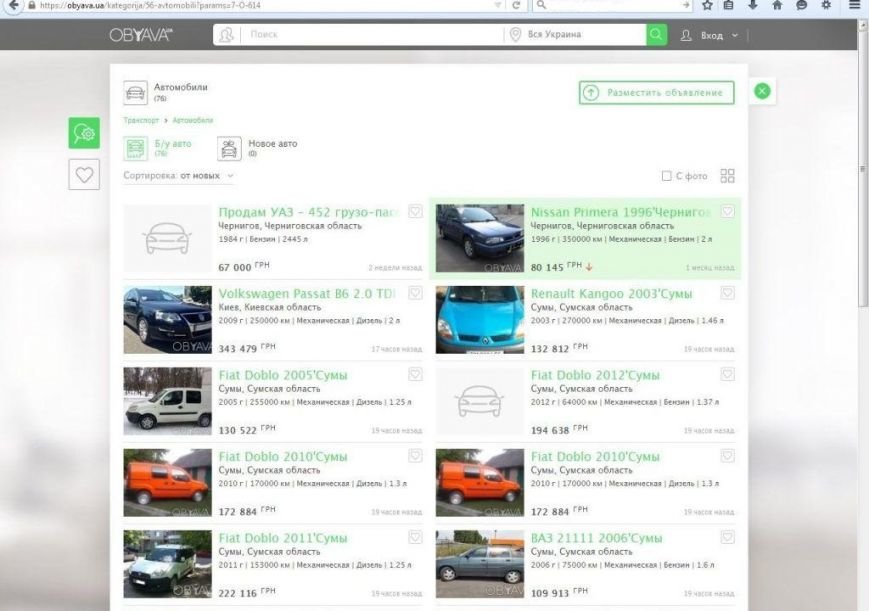Favorite the Volkswagen Passat B6 listing
The width and height of the screenshot is (869, 611).
(x=415, y=293)
